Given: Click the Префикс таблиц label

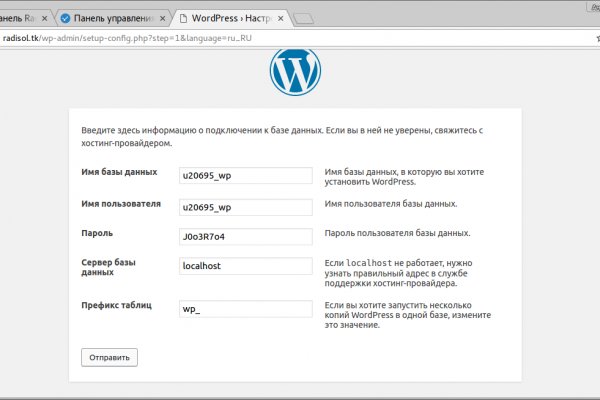Looking at the screenshot, I should click(x=116, y=305).
